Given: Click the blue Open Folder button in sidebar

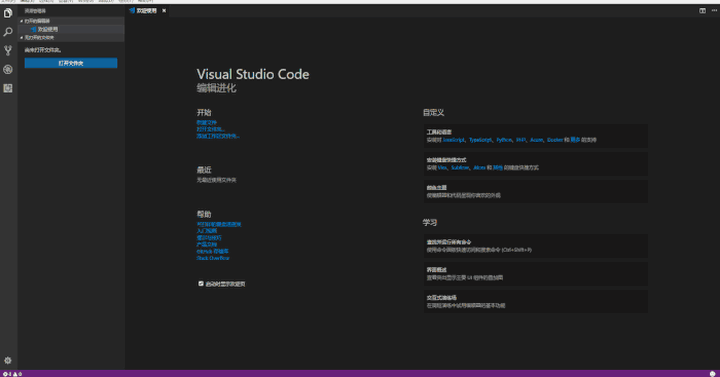Looking at the screenshot, I should [71, 63].
